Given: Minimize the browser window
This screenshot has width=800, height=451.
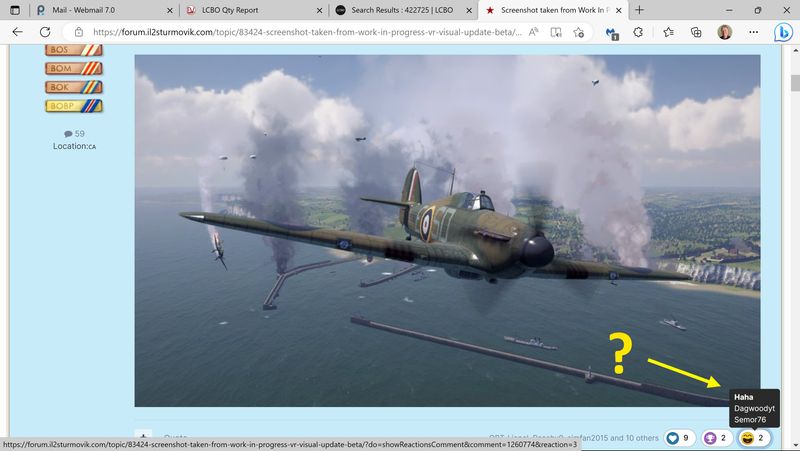Looking at the screenshot, I should [x=729, y=10].
